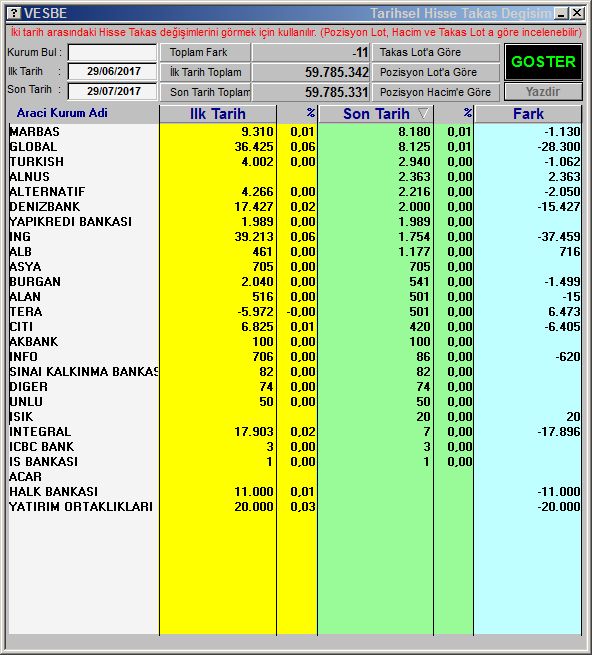Click the Kurum Bul search field
The height and width of the screenshot is (655, 592).
tap(112, 53)
